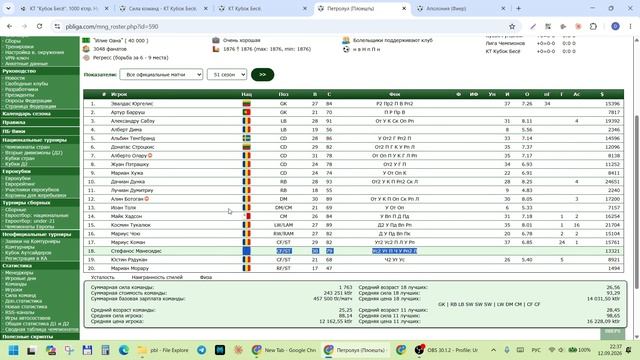Open the tab search chevron

8,8
